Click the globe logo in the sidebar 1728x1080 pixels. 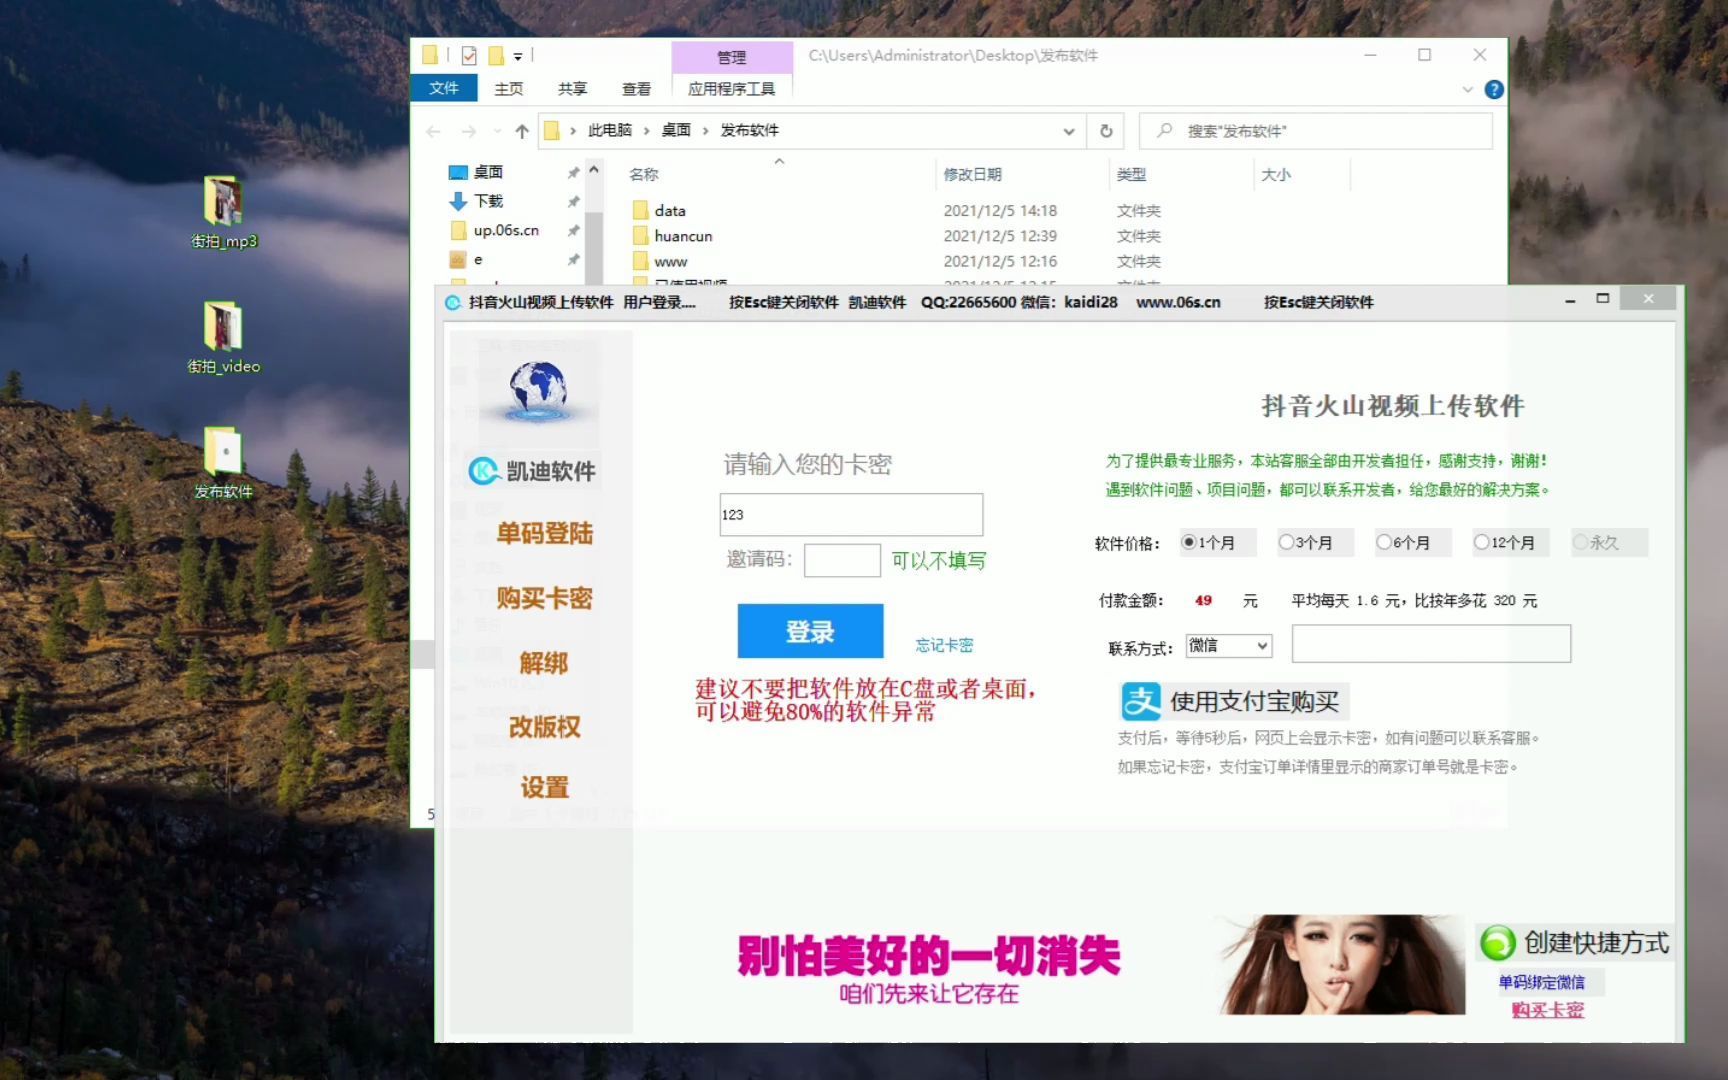coord(538,391)
